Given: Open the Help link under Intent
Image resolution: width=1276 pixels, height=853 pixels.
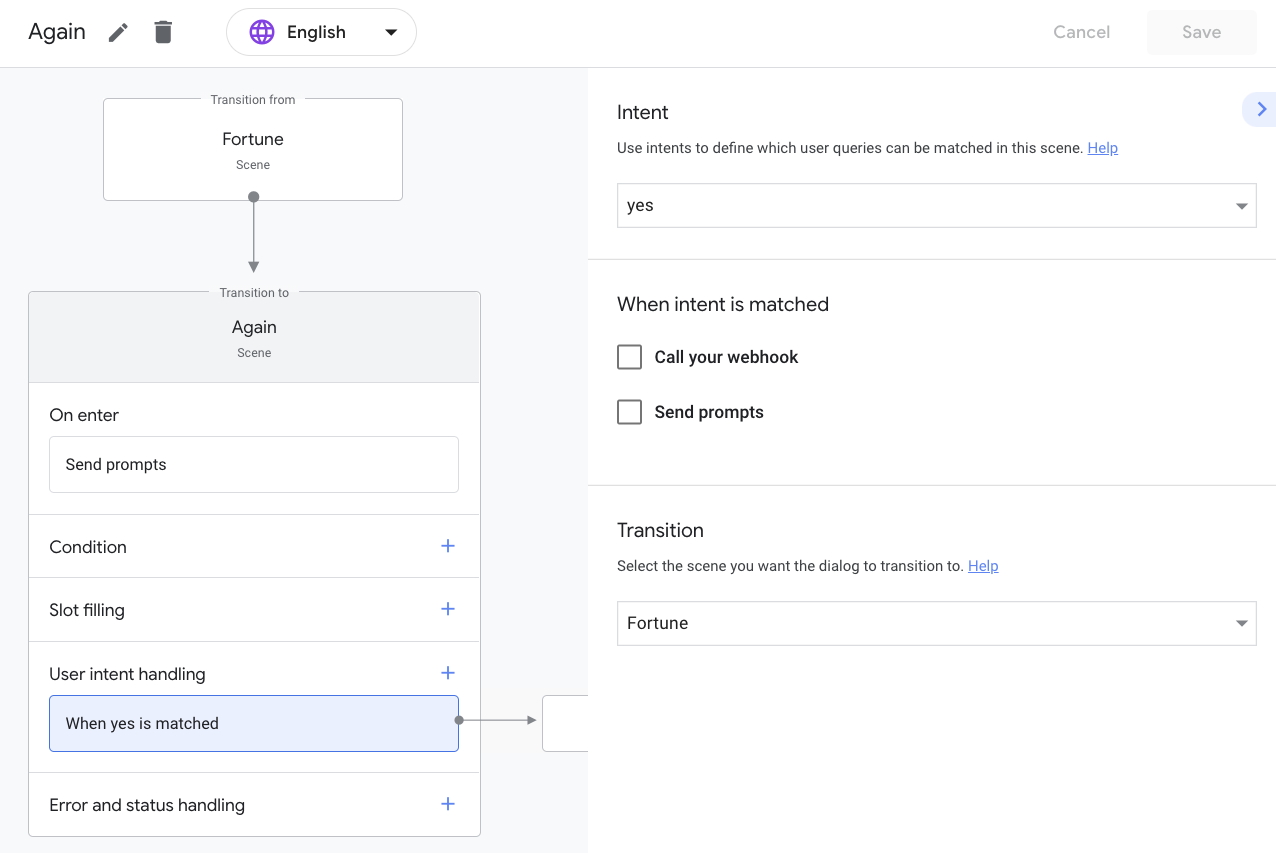Looking at the screenshot, I should pyautogui.click(x=1102, y=148).
